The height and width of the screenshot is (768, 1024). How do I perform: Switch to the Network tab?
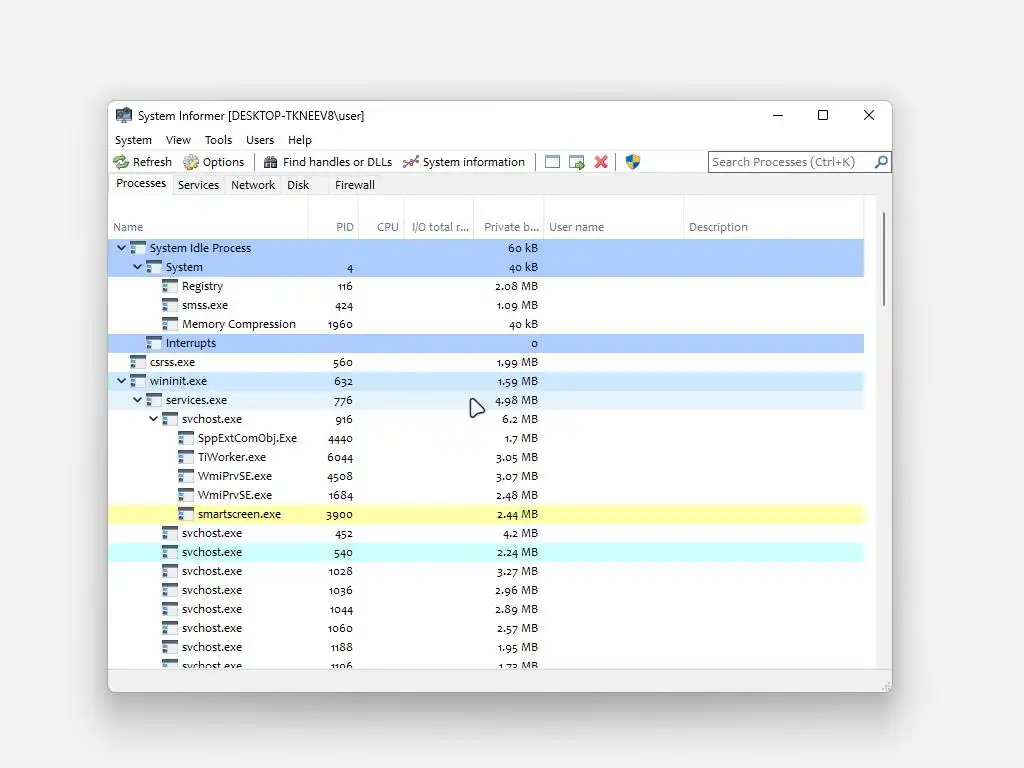coord(253,185)
